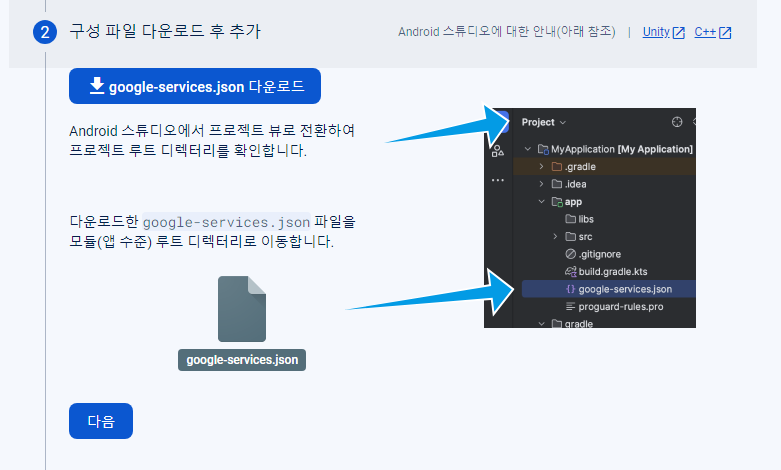Expand the .gradle folder chevron
Screen dimensions: 781x470
[541, 166]
